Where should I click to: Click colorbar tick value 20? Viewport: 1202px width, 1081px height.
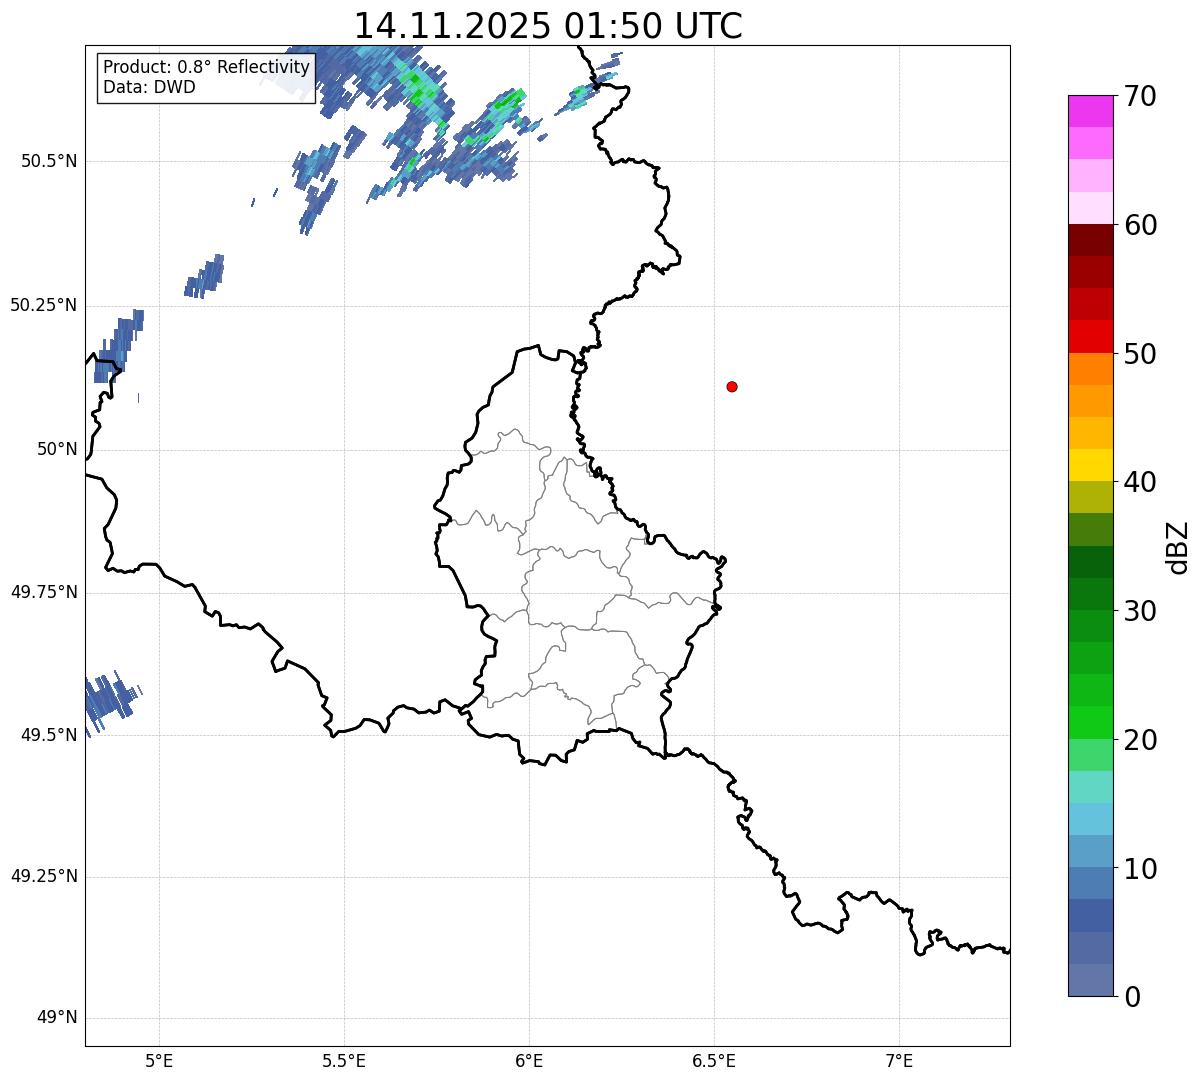[x=1140, y=740]
